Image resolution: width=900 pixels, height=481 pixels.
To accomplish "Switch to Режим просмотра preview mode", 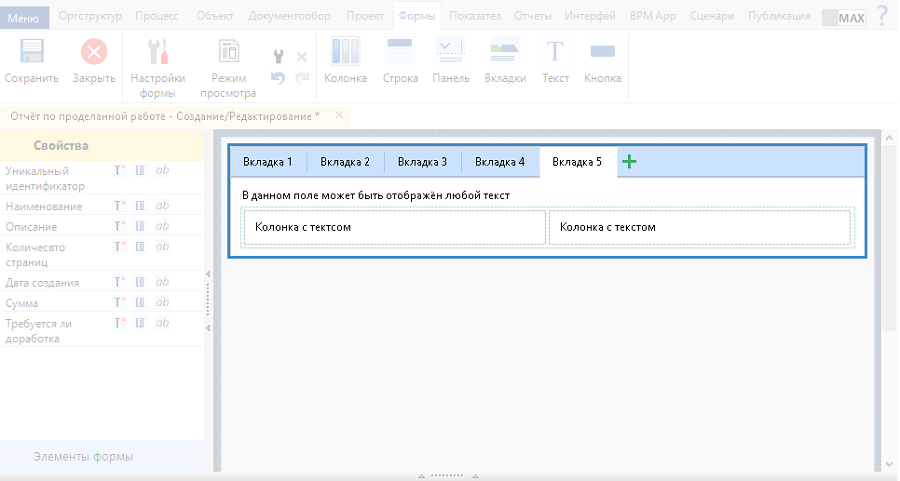I will pyautogui.click(x=228, y=54).
